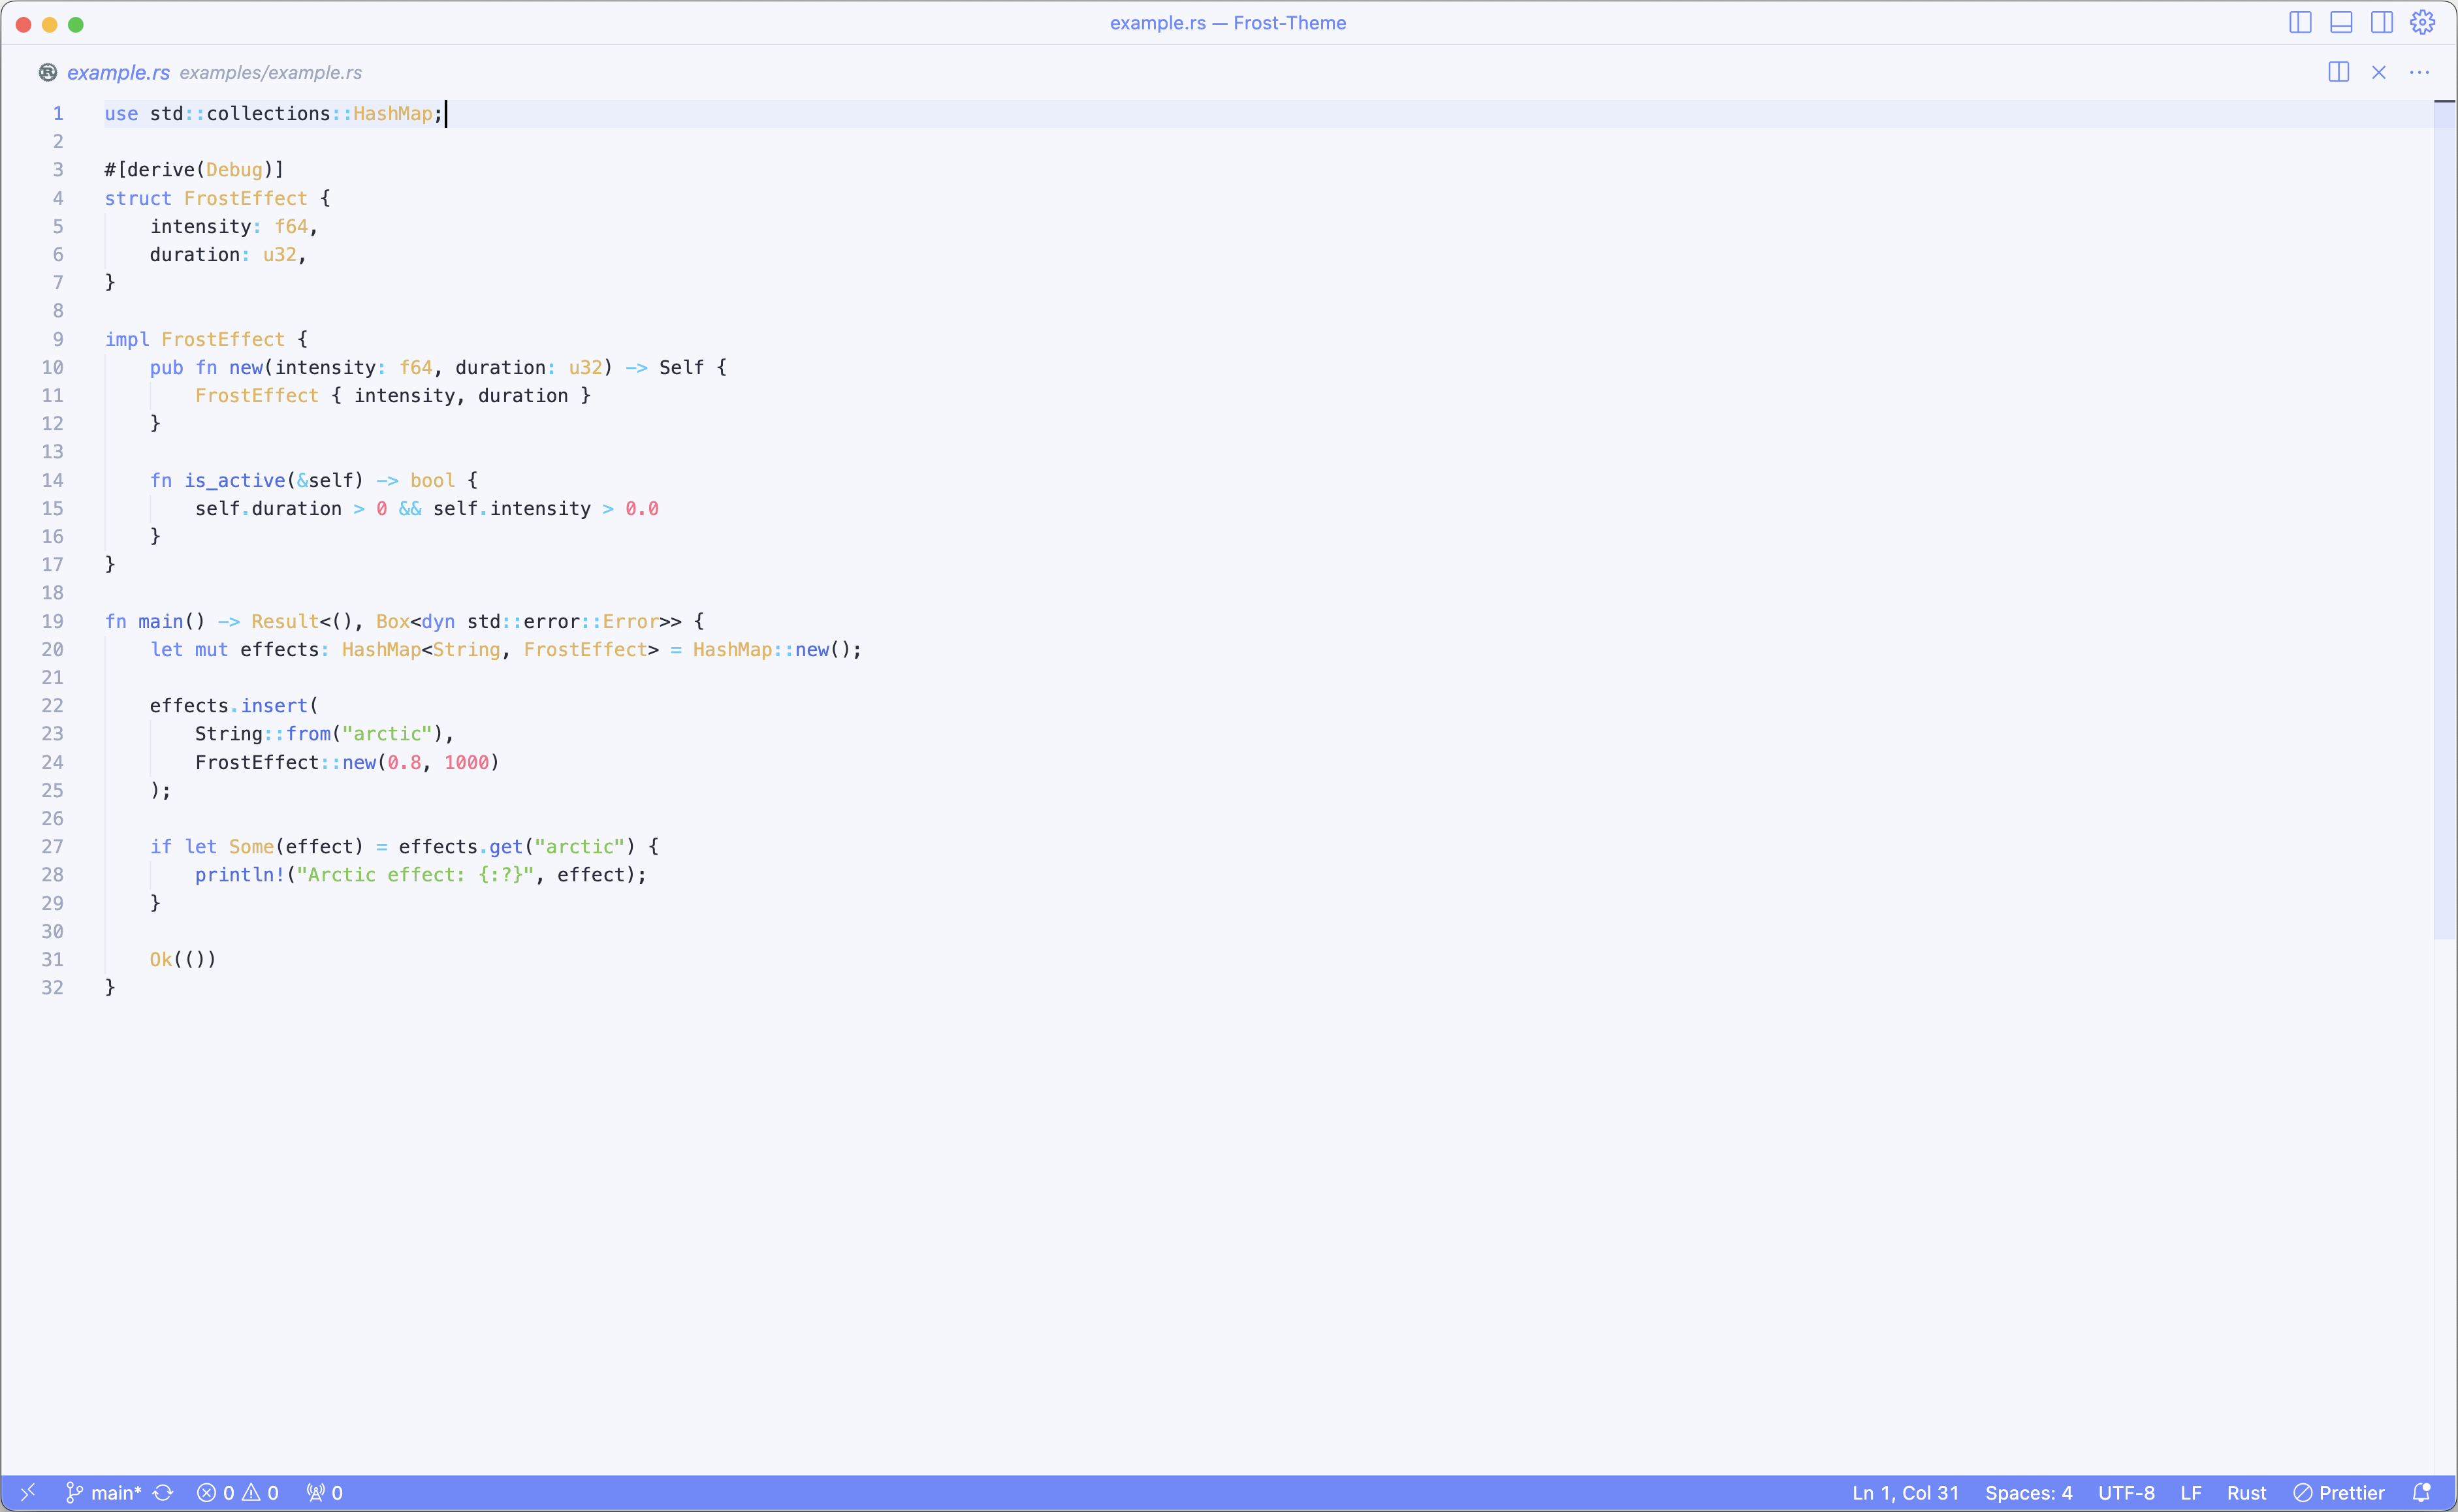Open the Spaces: 4 indentation selector
This screenshot has width=2458, height=1512.
coord(2028,1492)
